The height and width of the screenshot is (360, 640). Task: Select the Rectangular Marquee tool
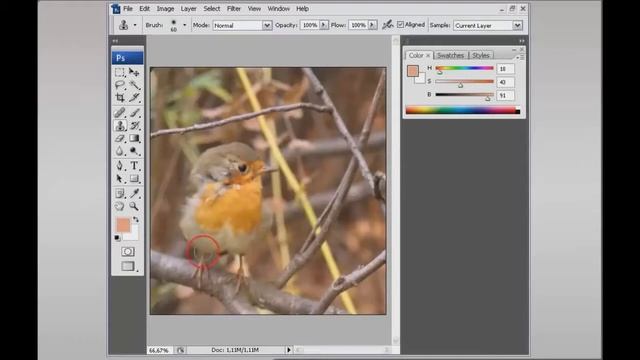120,73
